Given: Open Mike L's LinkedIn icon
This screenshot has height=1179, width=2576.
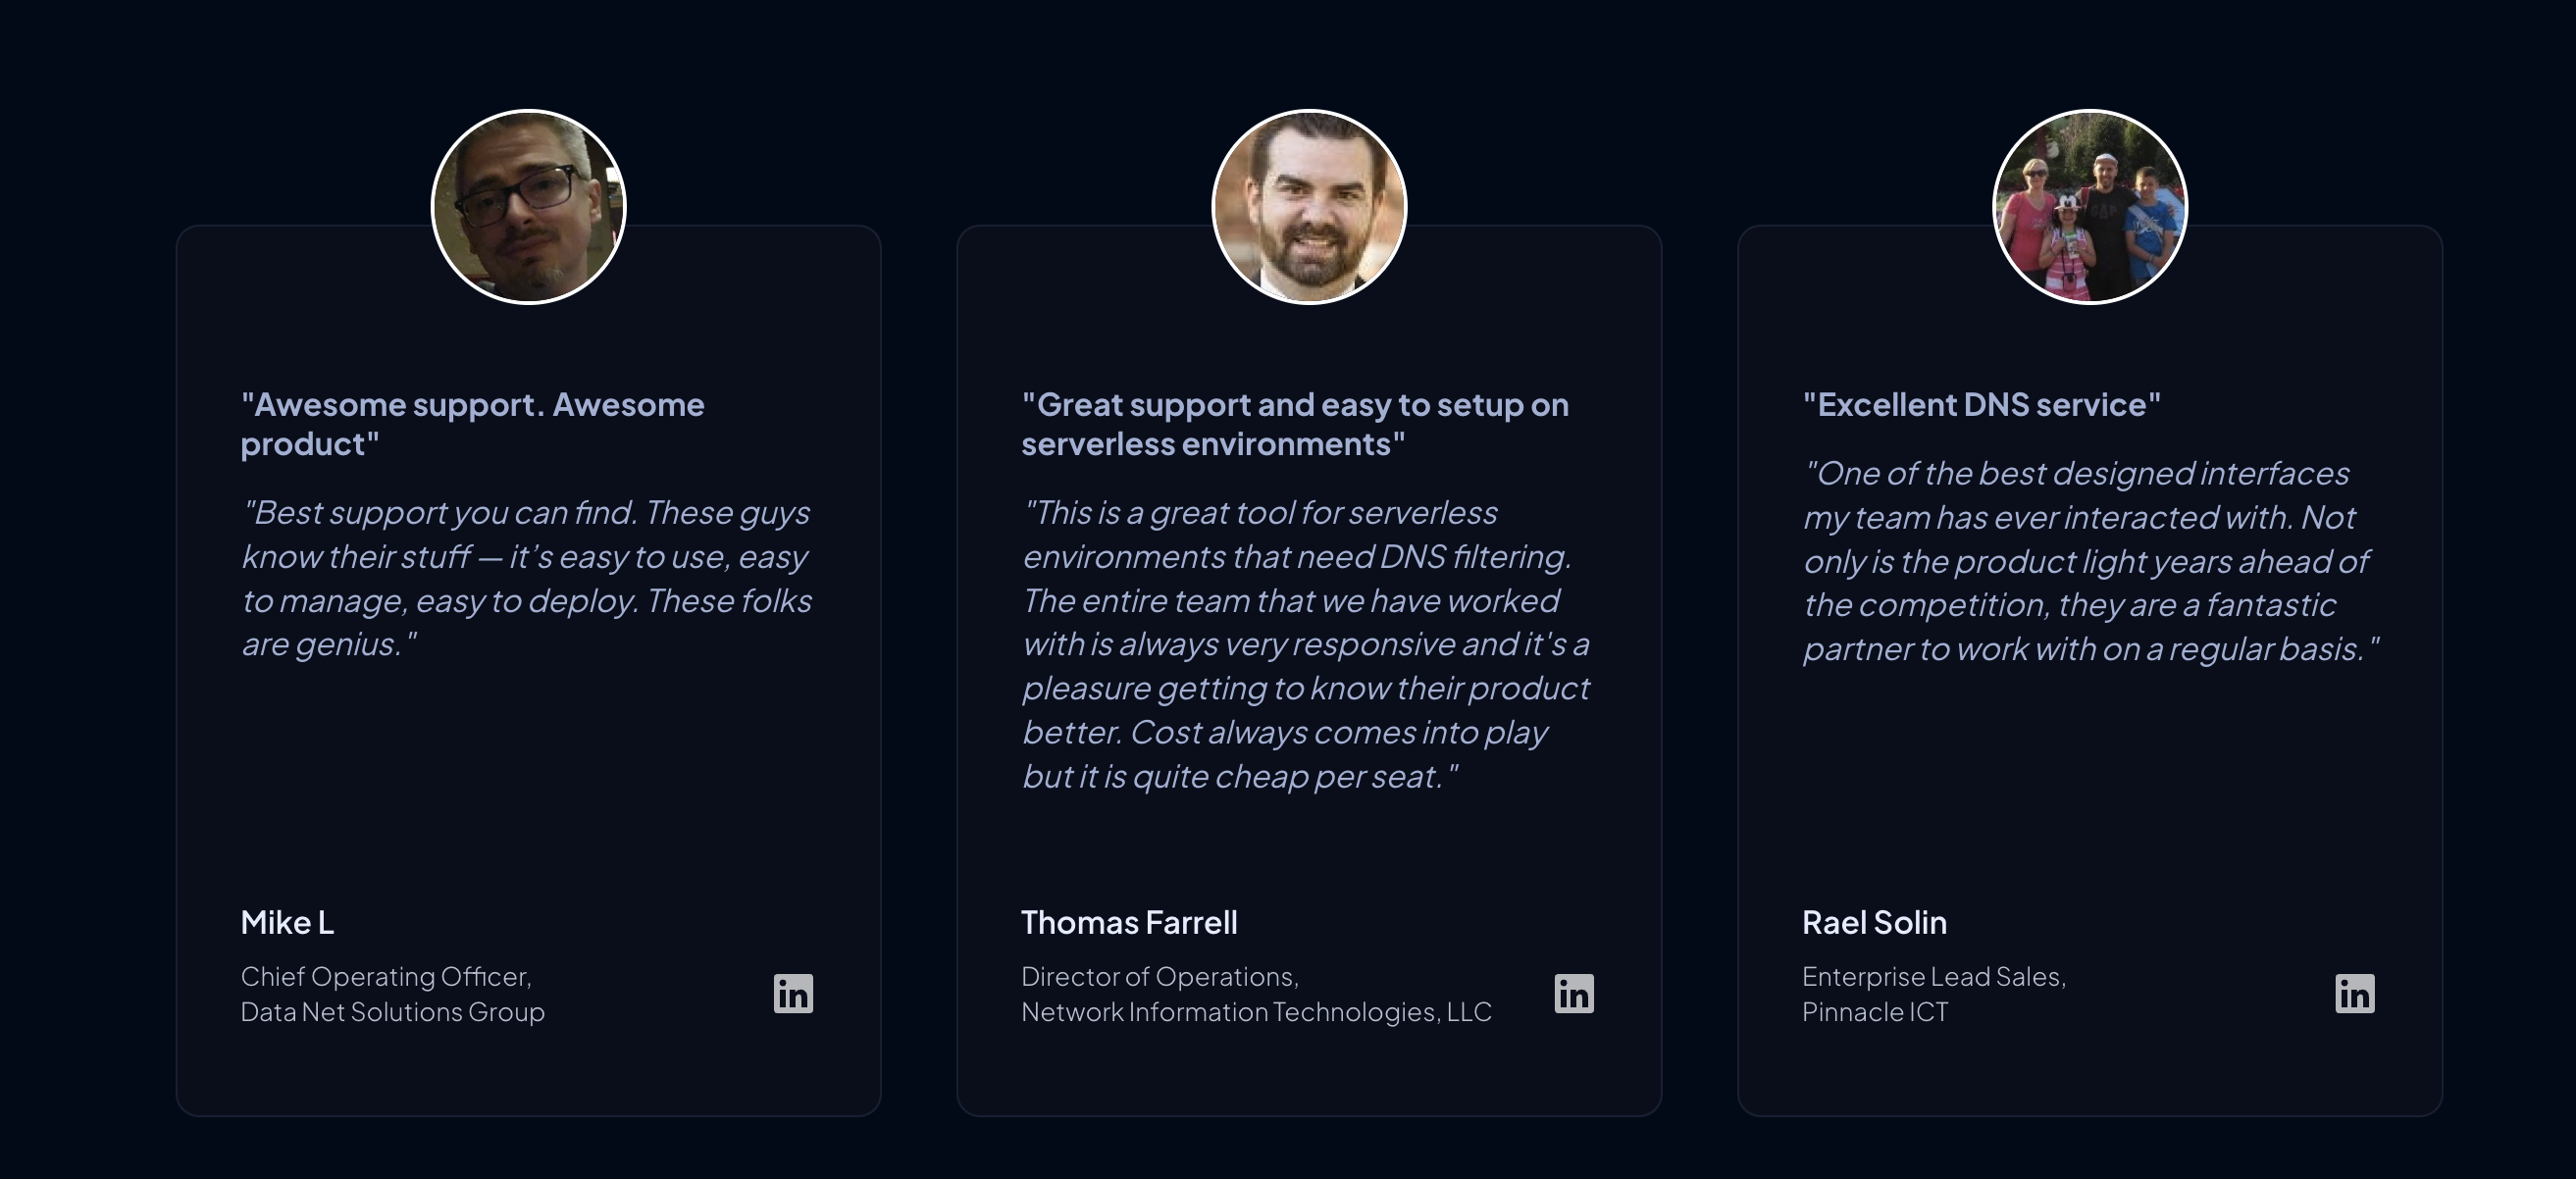Looking at the screenshot, I should coord(793,993).
